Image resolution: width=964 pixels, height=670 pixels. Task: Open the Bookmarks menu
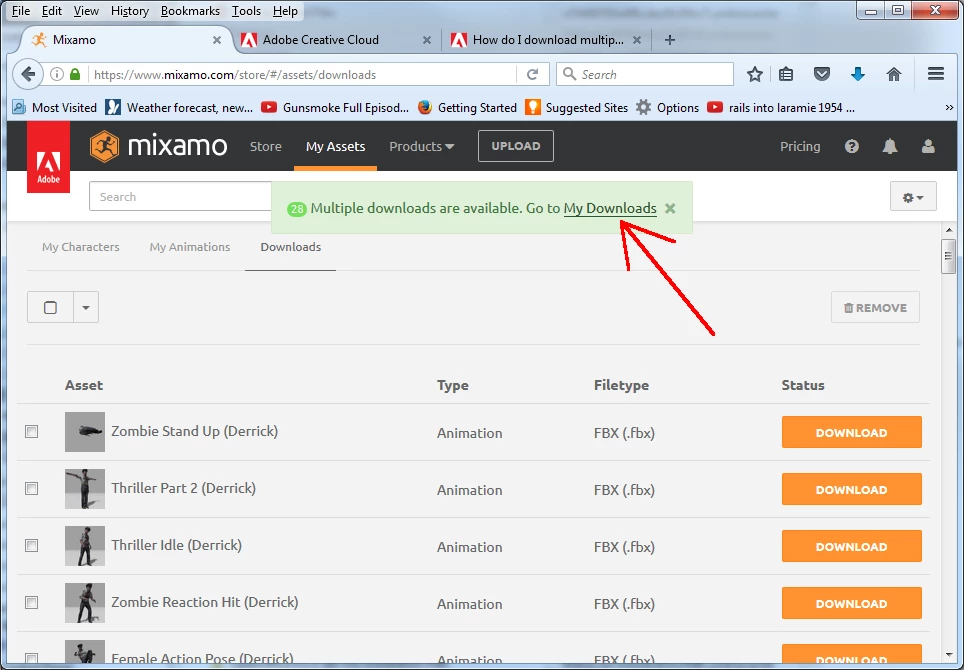tap(190, 11)
